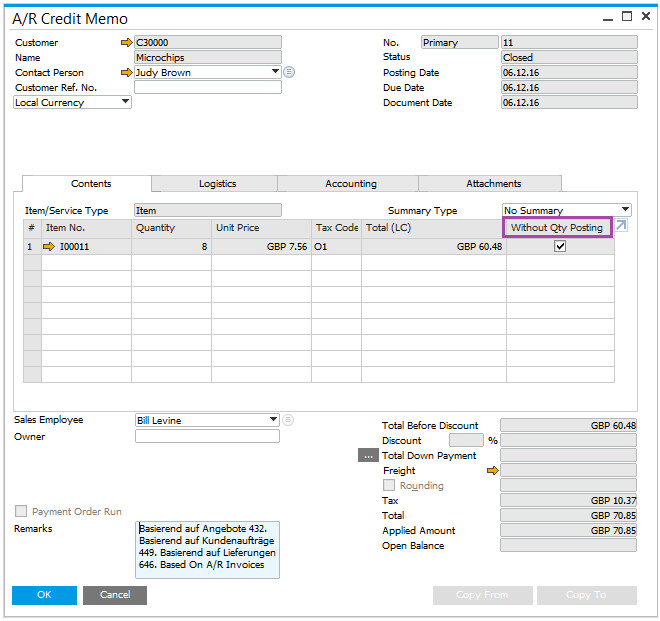The width and height of the screenshot is (660, 621).
Task: Click the OK button
Action: [x=44, y=595]
